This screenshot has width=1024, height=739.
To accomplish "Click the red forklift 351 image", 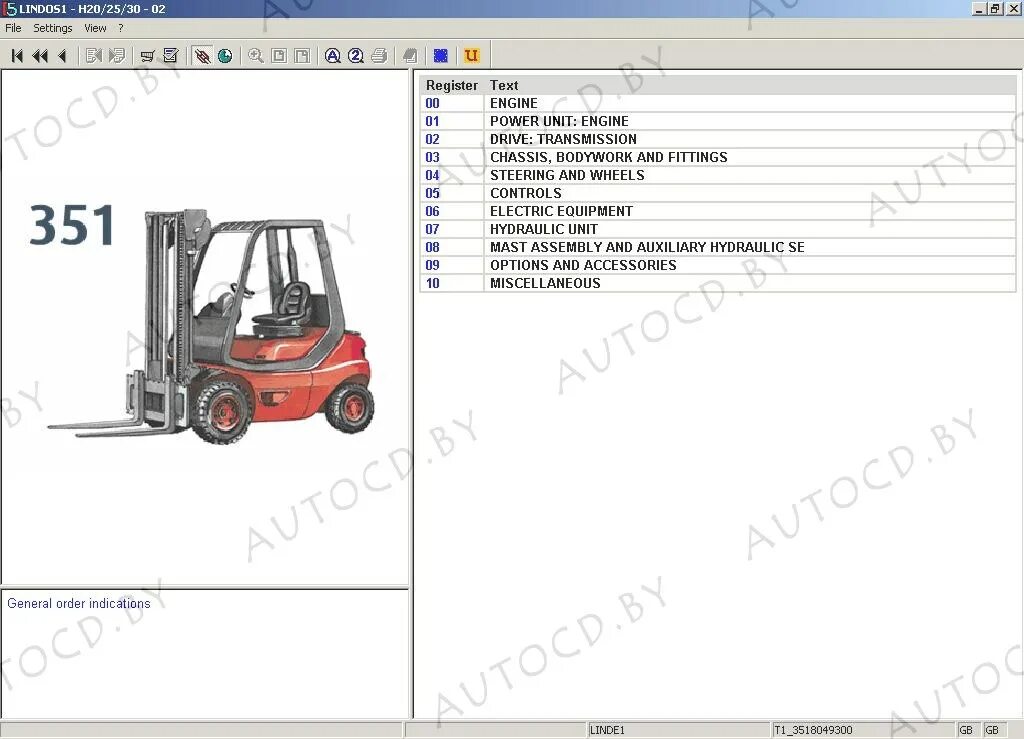I will [x=210, y=326].
